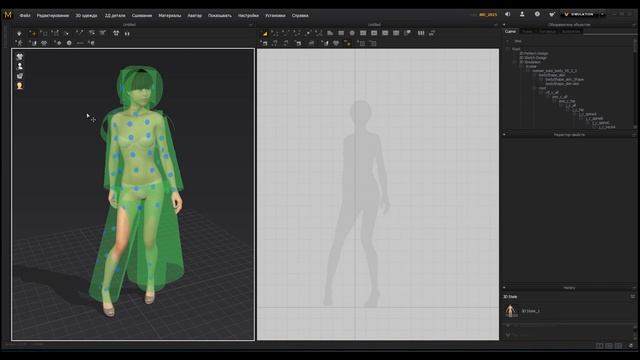Select 2D Pattern Design tree item
This screenshot has height=360, width=640.
pos(534,53)
